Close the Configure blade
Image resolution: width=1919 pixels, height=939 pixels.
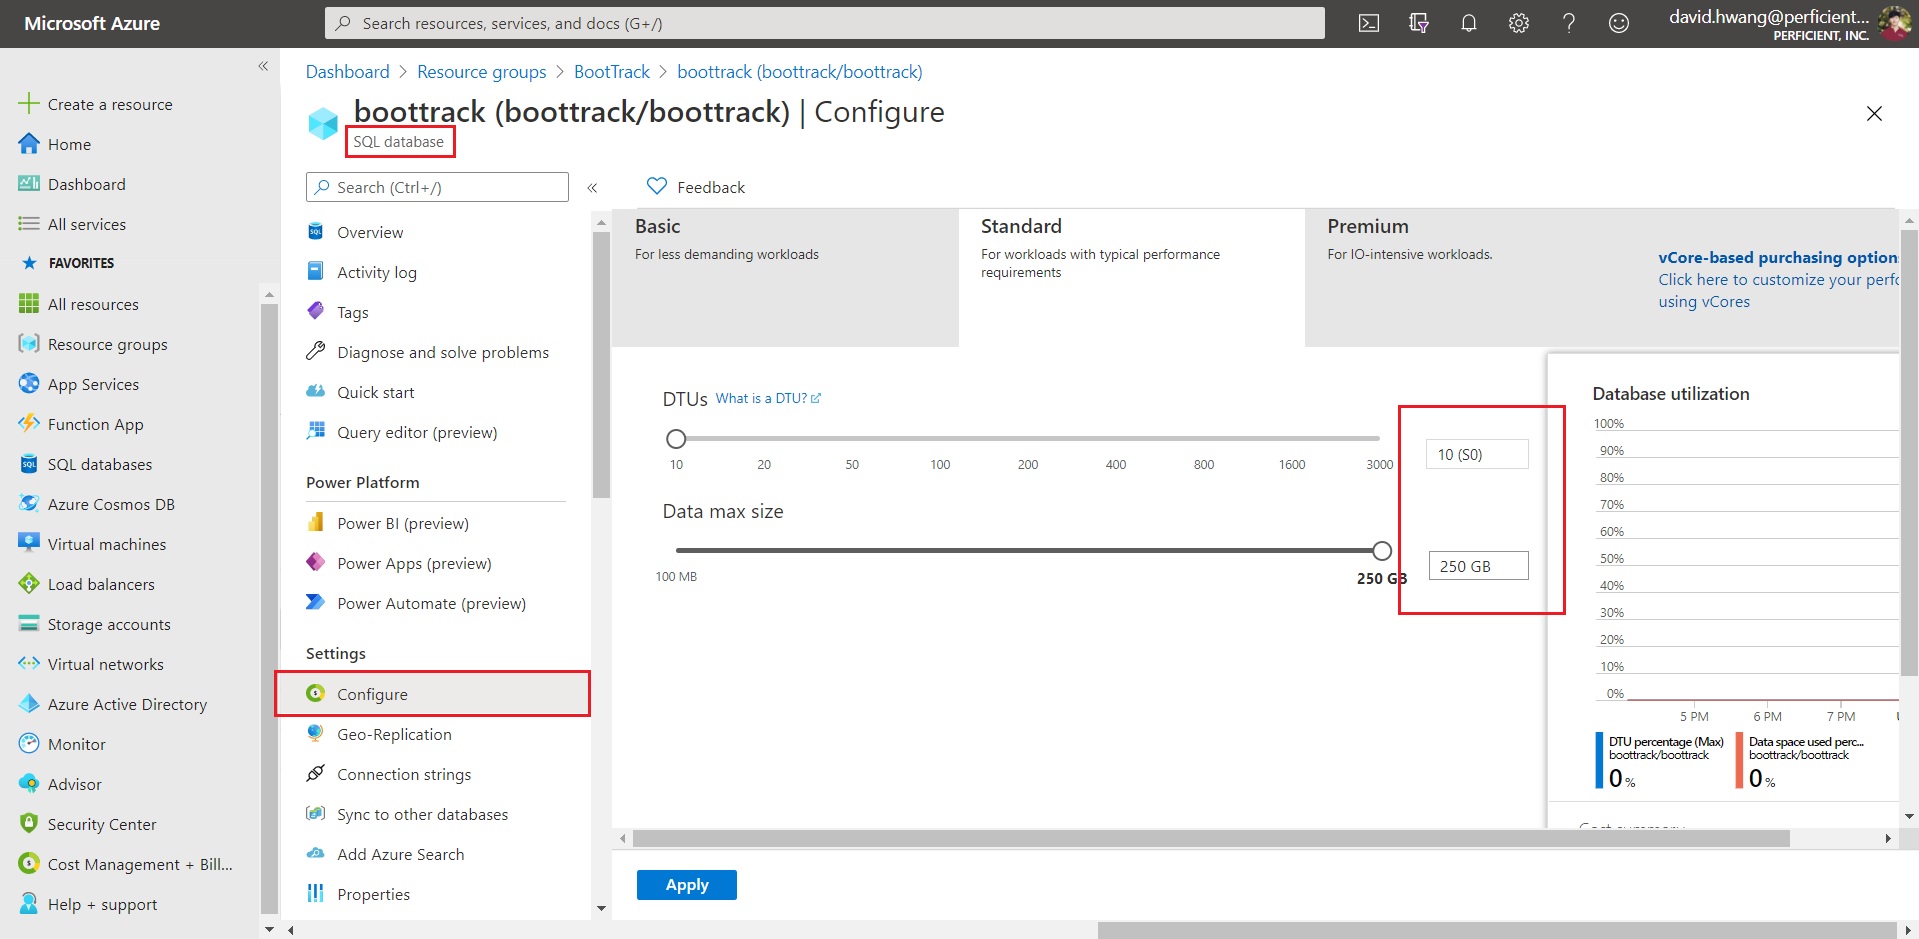1874,114
